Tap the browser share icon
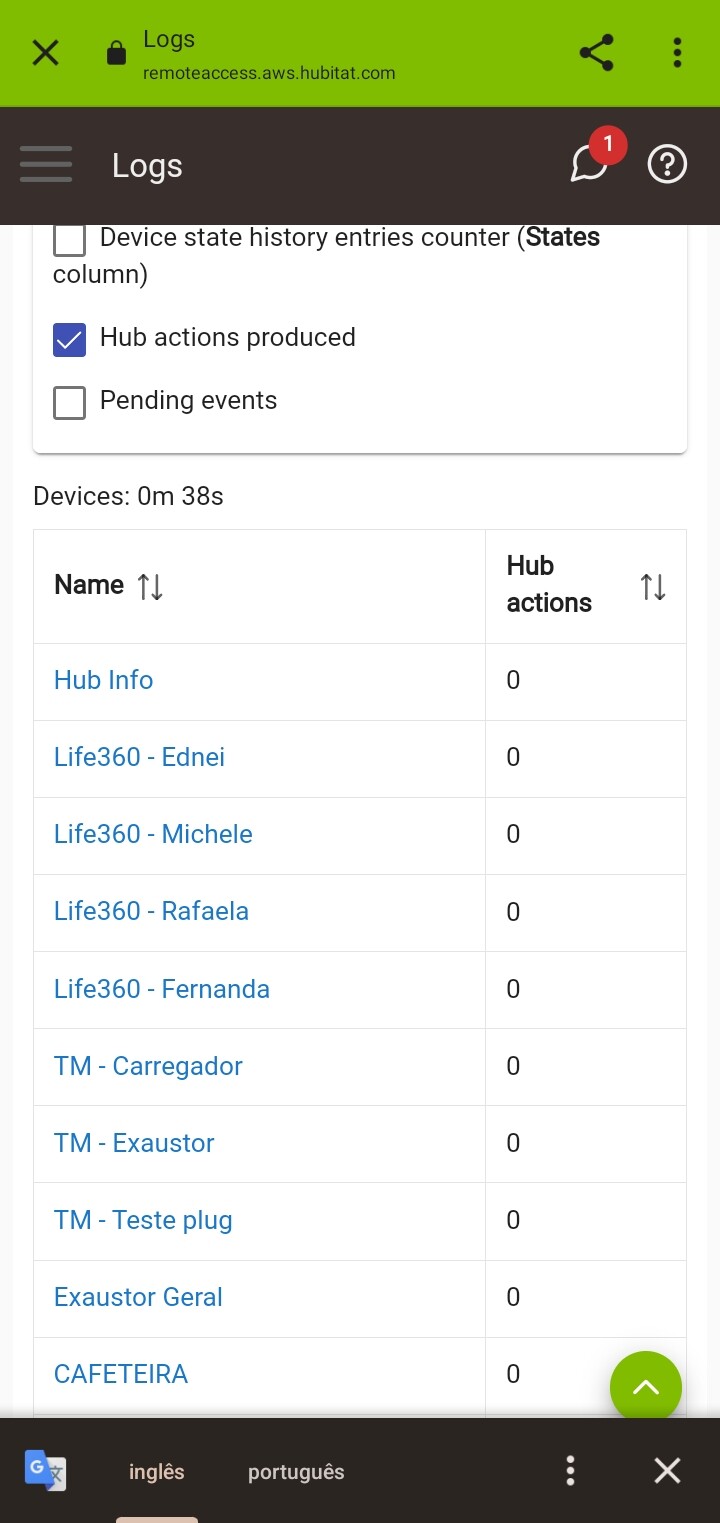The height and width of the screenshot is (1523, 720). 597,53
